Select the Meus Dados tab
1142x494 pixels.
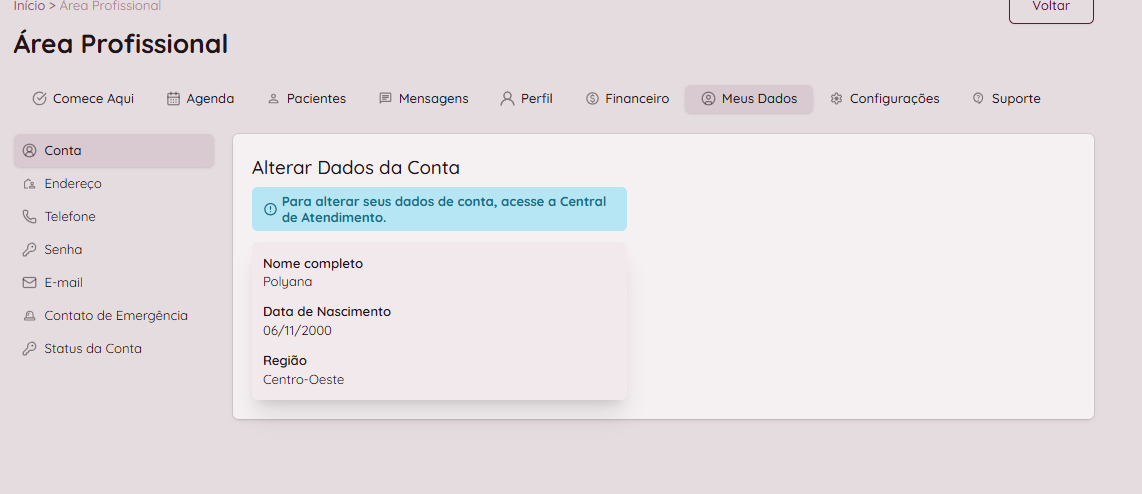(x=749, y=99)
